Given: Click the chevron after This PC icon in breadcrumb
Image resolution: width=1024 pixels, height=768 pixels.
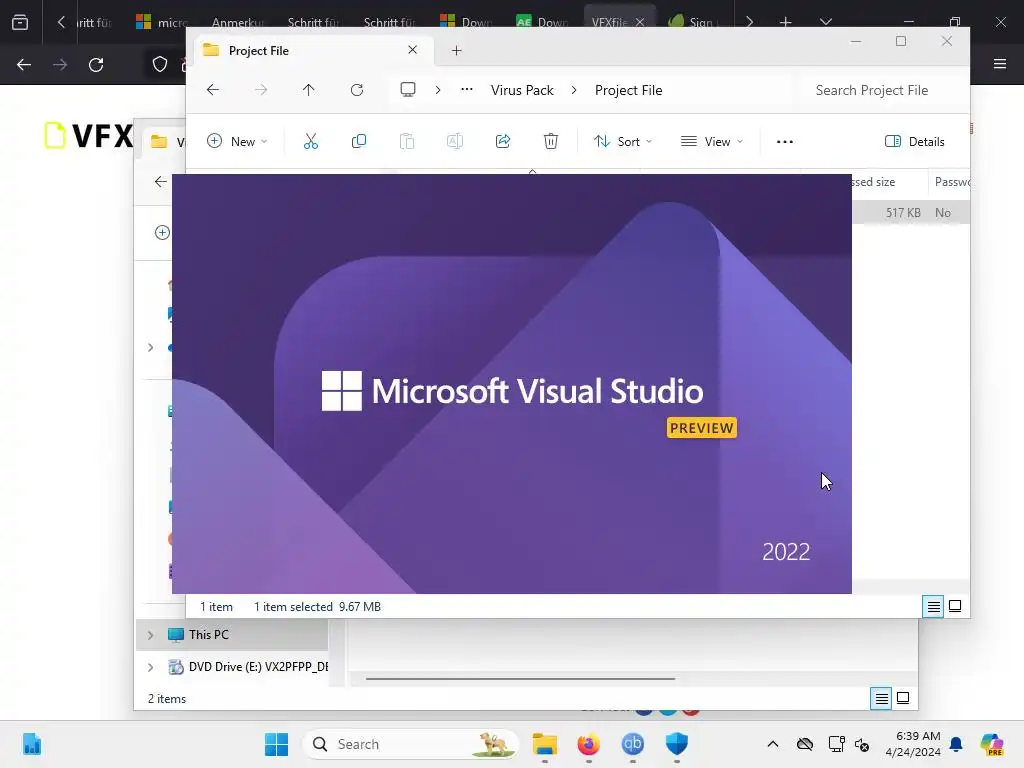Looking at the screenshot, I should [438, 90].
